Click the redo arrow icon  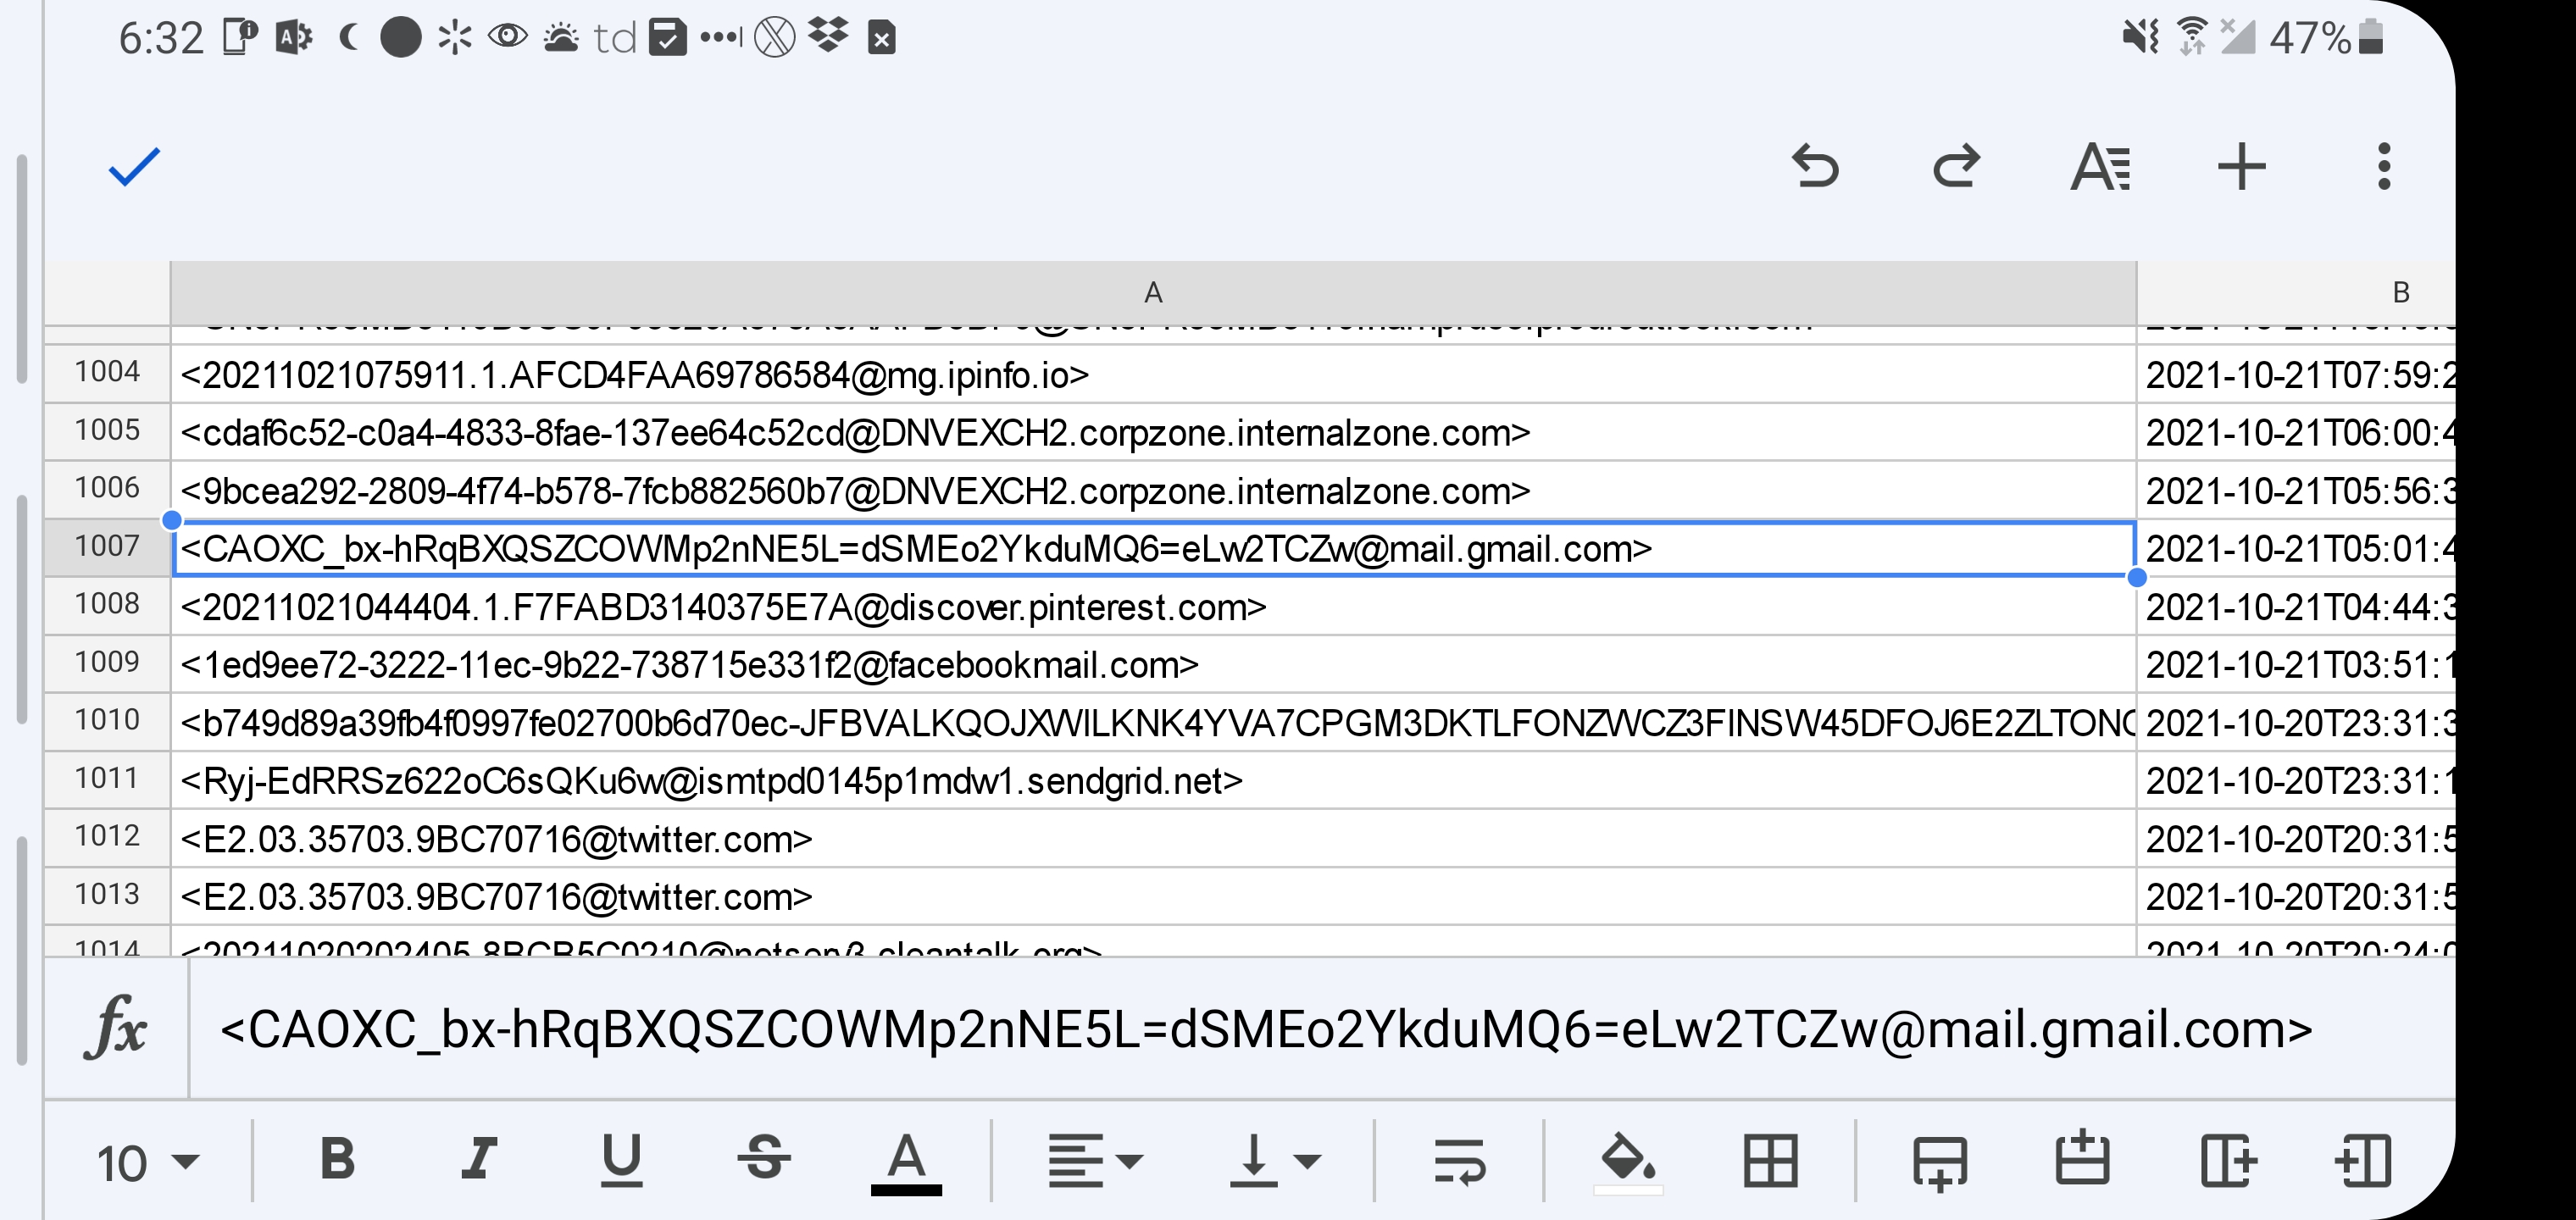click(x=1956, y=167)
